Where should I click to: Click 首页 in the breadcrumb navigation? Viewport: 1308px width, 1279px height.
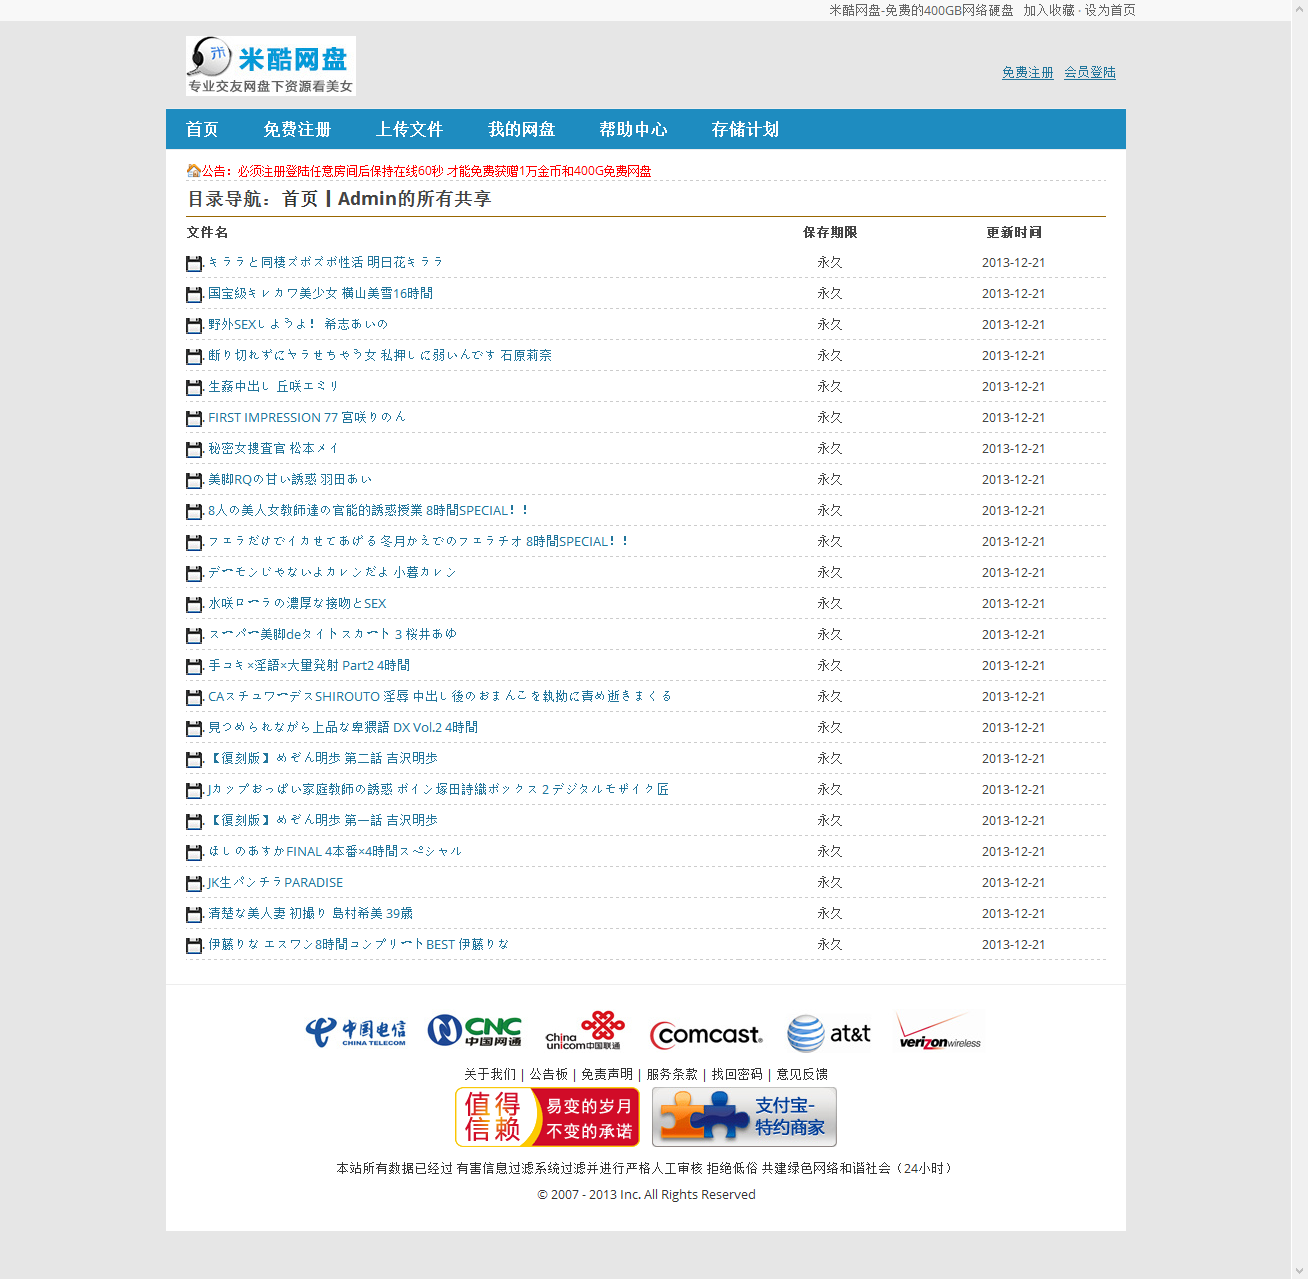coord(300,199)
